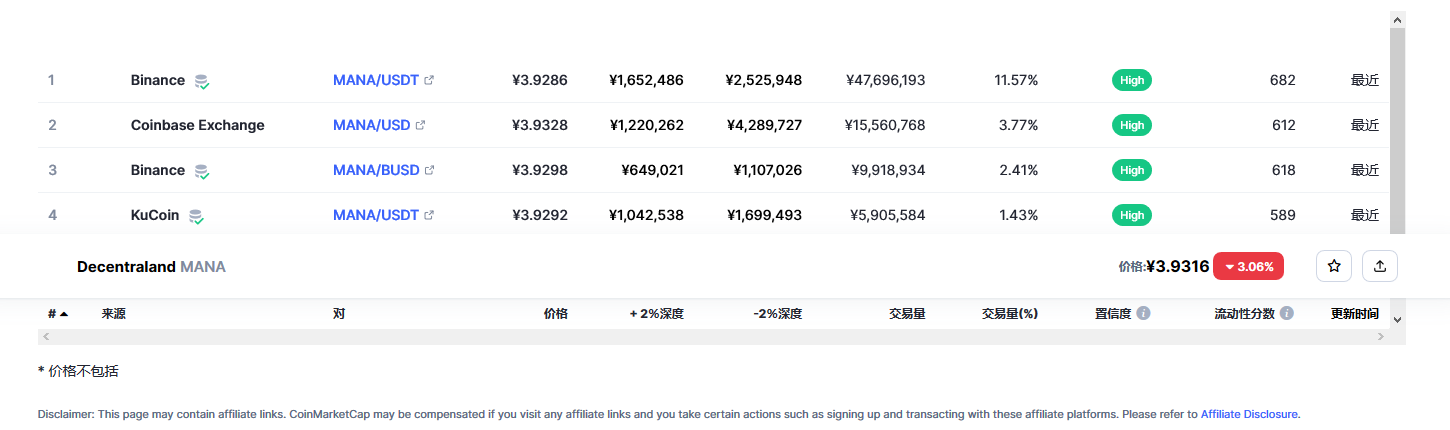Sort by the 来源 column header
This screenshot has width=1450, height=430.
coord(113,314)
